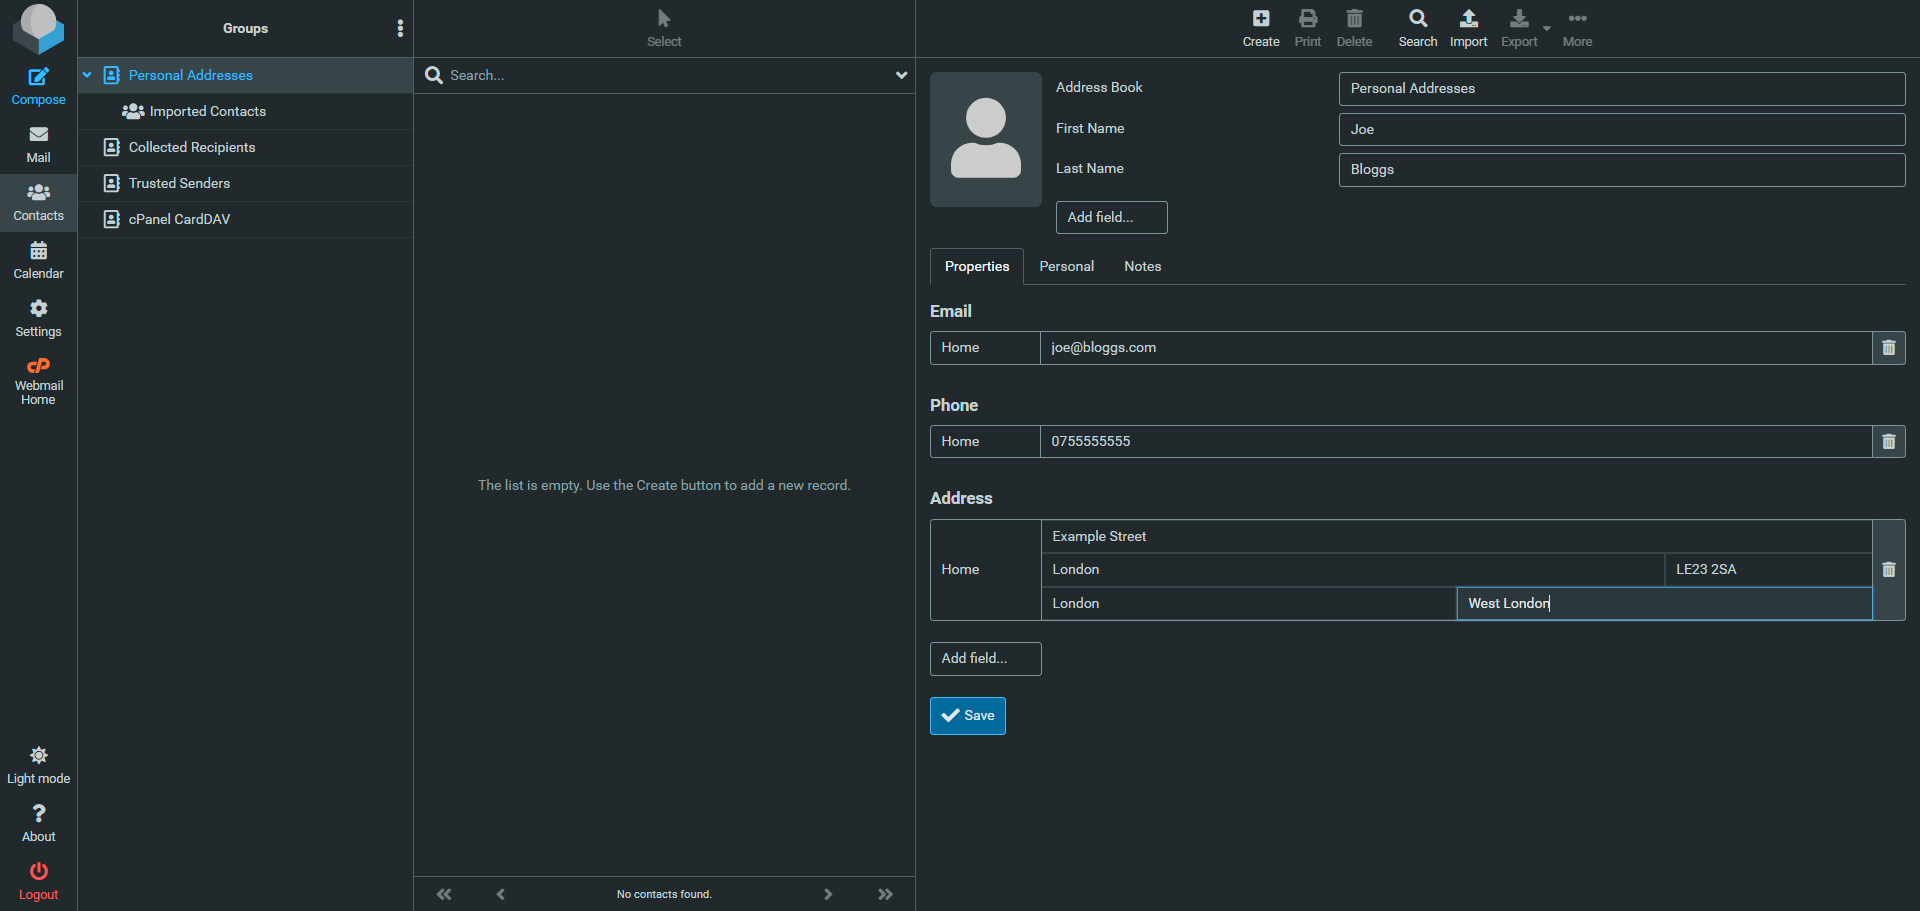Click the Import contacts icon
The image size is (1920, 911).
click(1468, 19)
